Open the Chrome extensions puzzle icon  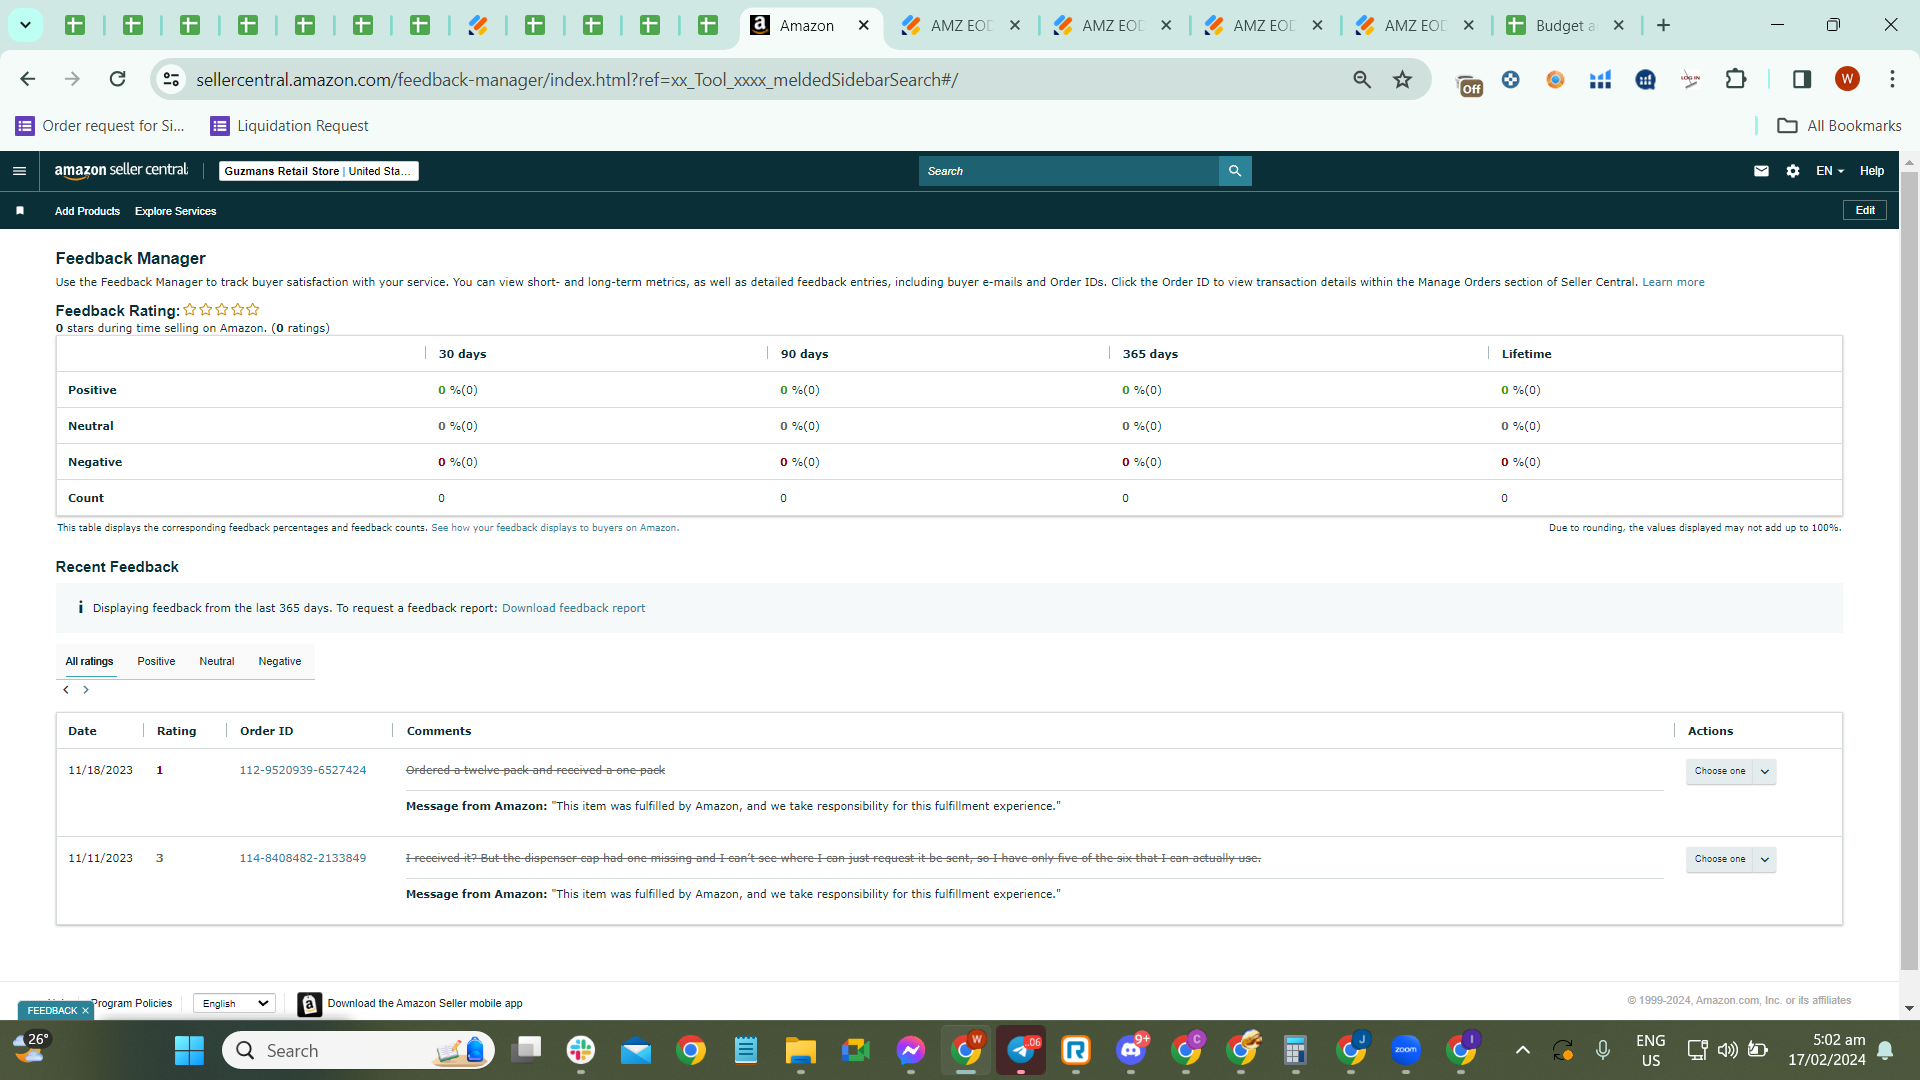click(x=1736, y=79)
